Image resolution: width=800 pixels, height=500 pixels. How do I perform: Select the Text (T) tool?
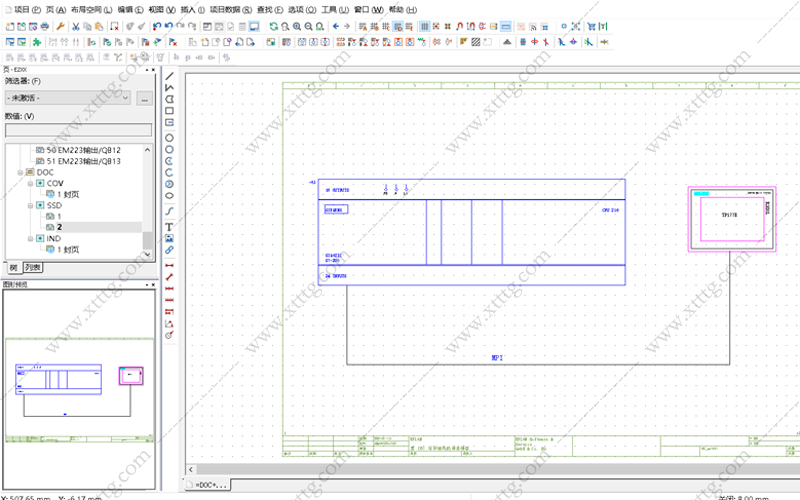pyautogui.click(x=169, y=227)
